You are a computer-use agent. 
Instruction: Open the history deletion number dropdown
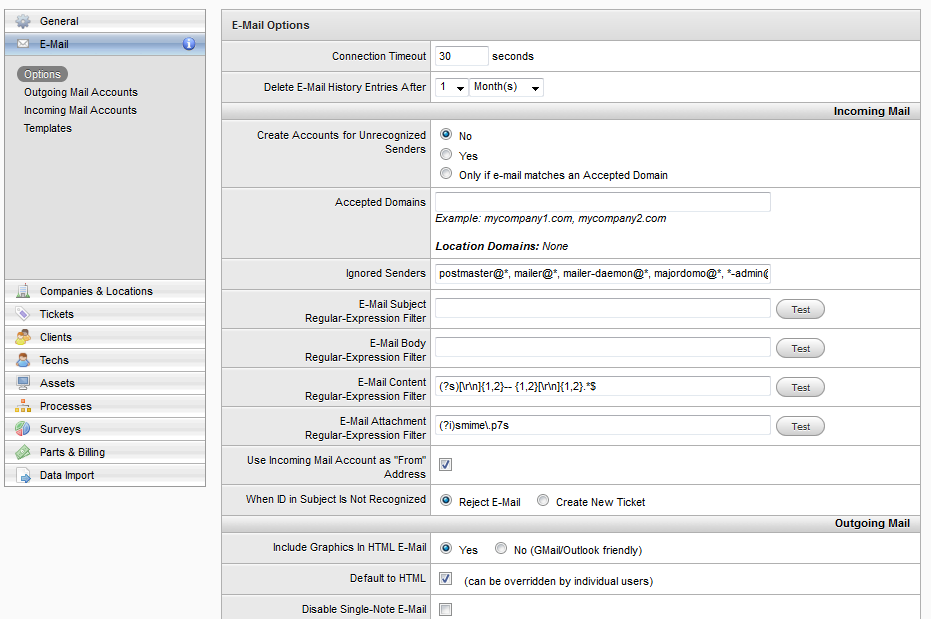tap(452, 87)
